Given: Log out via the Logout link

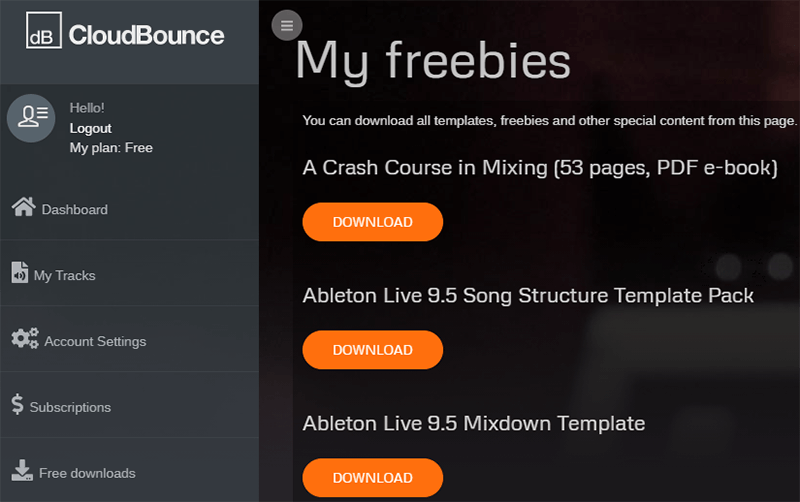Looking at the screenshot, I should pos(90,128).
